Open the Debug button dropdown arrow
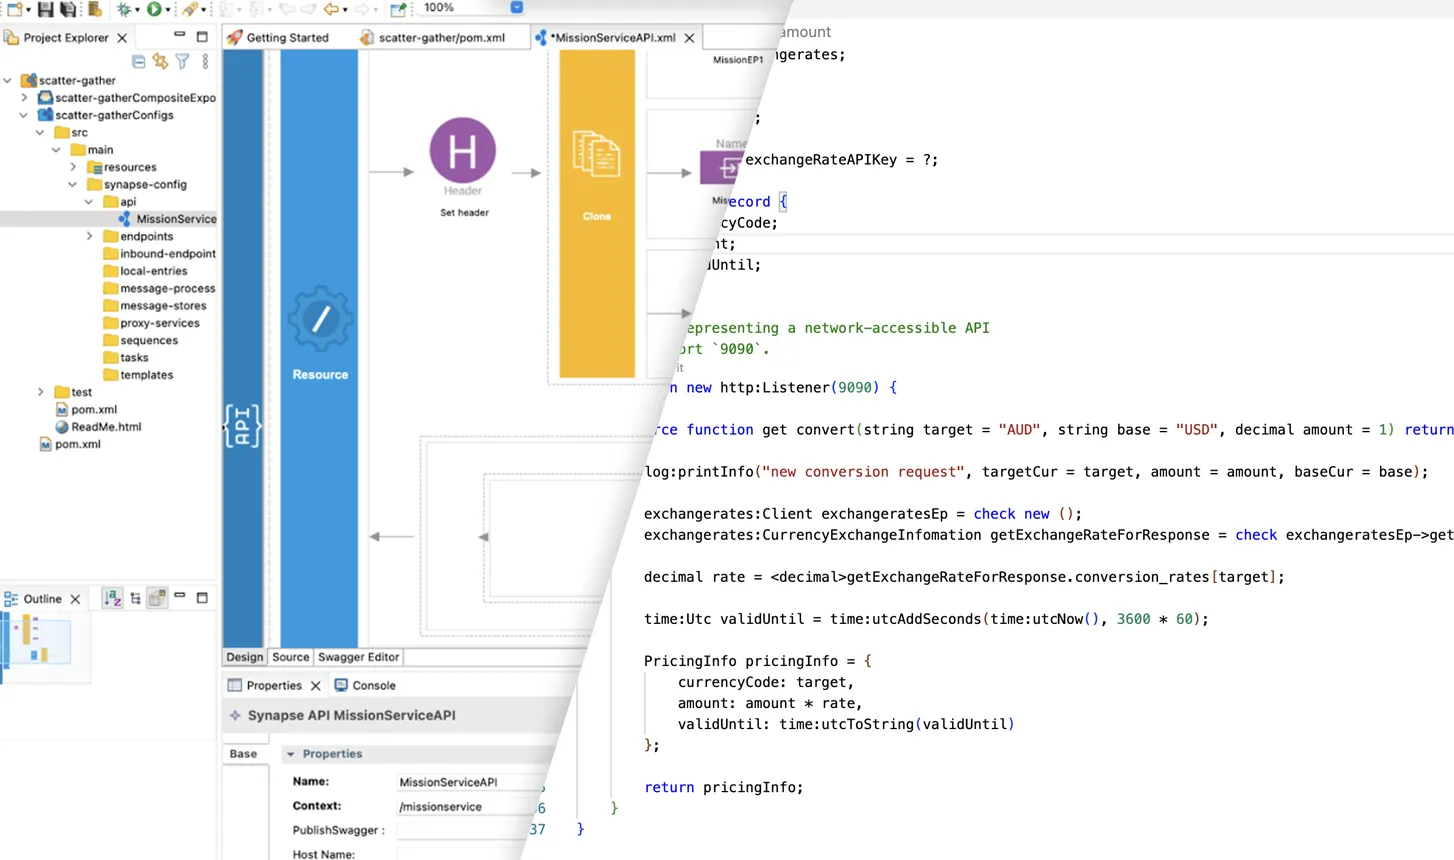Image resolution: width=1454 pixels, height=860 pixels. (x=138, y=10)
